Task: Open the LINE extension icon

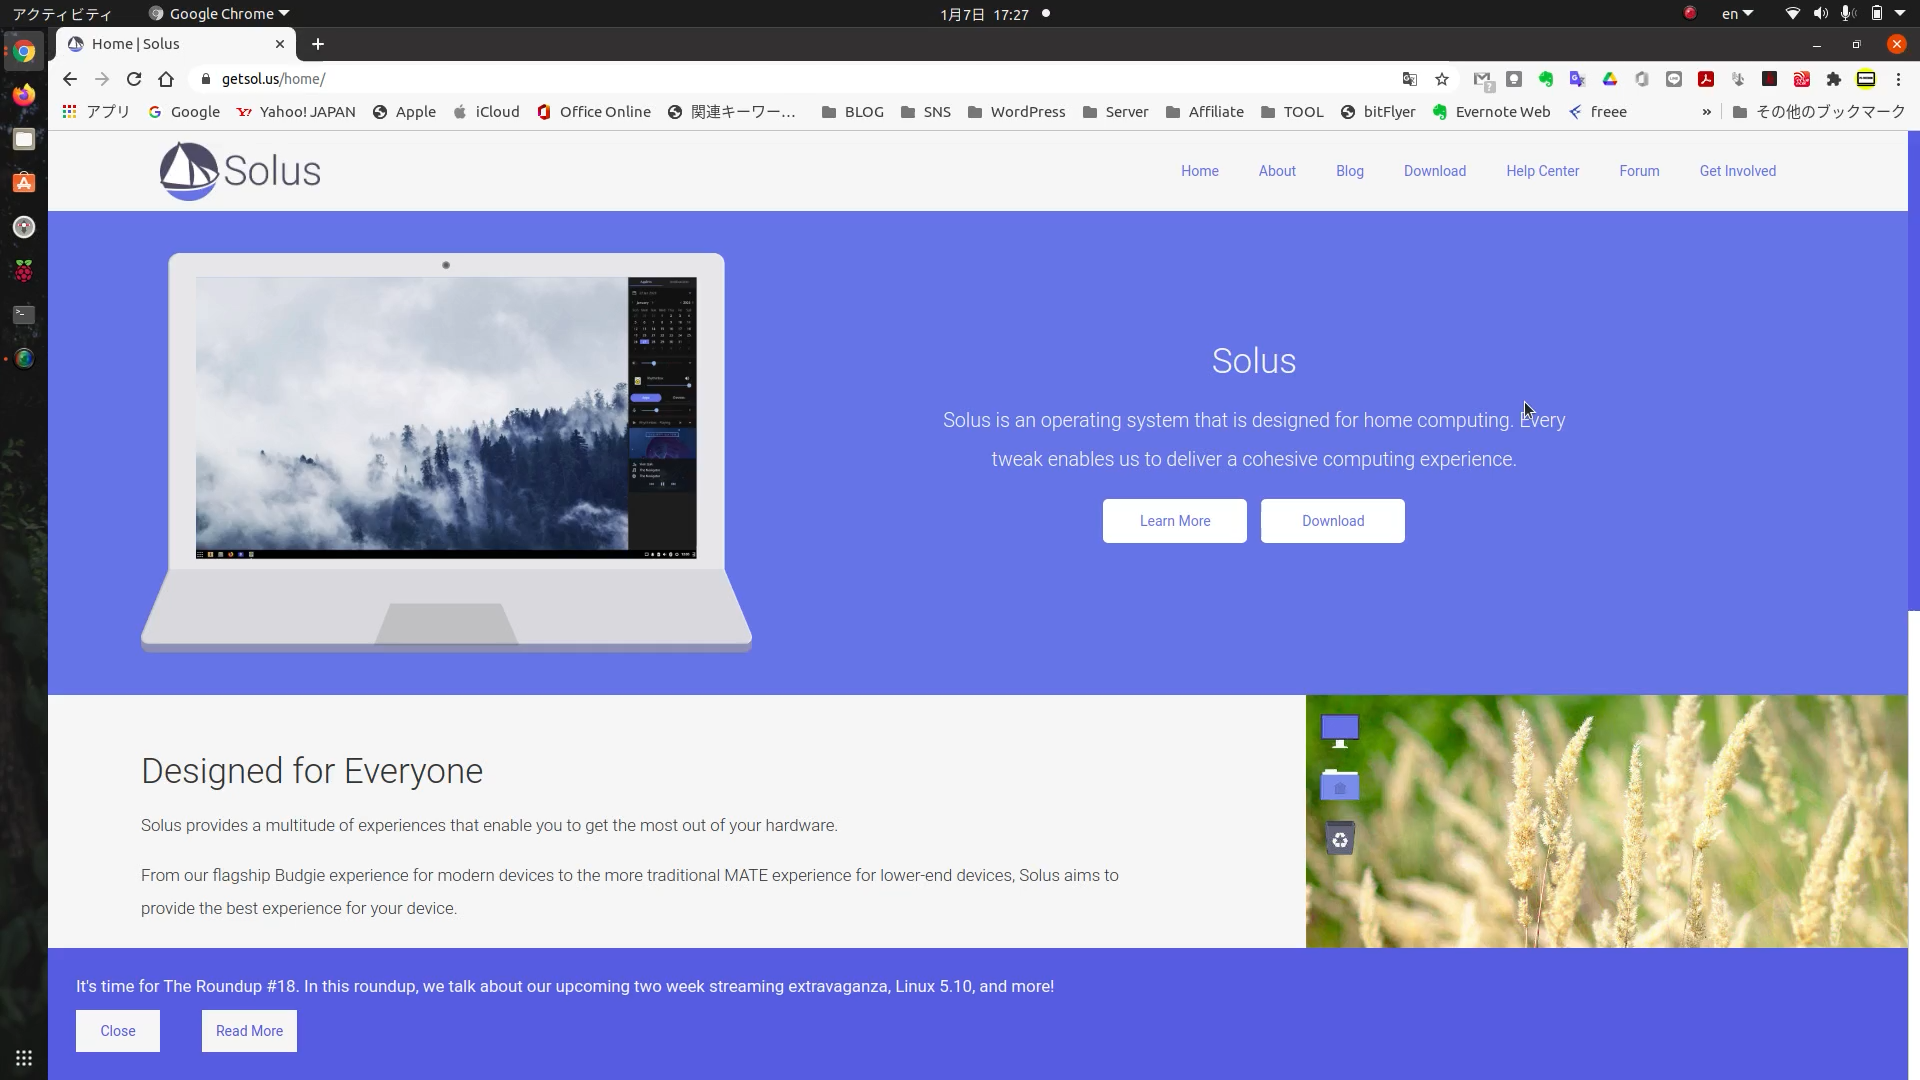Action: pyautogui.click(x=1674, y=79)
